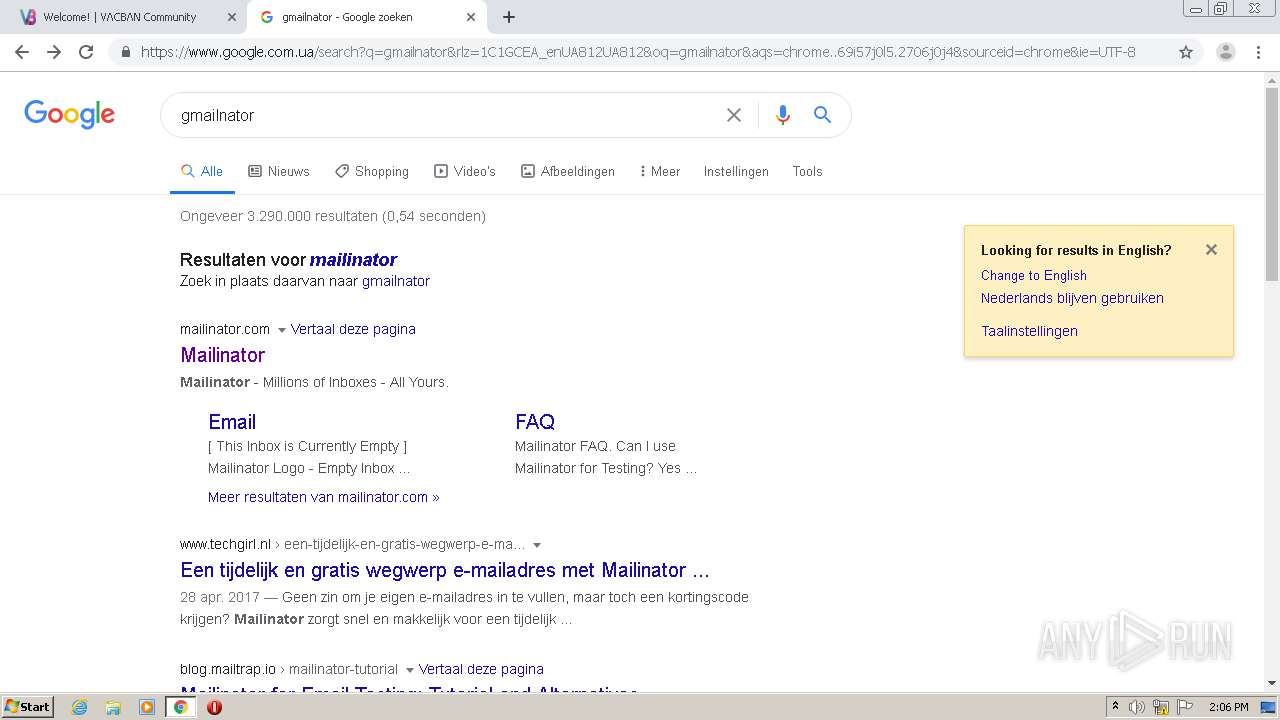The height and width of the screenshot is (720, 1280).
Task: Run search with the magnifier icon
Action: point(822,115)
